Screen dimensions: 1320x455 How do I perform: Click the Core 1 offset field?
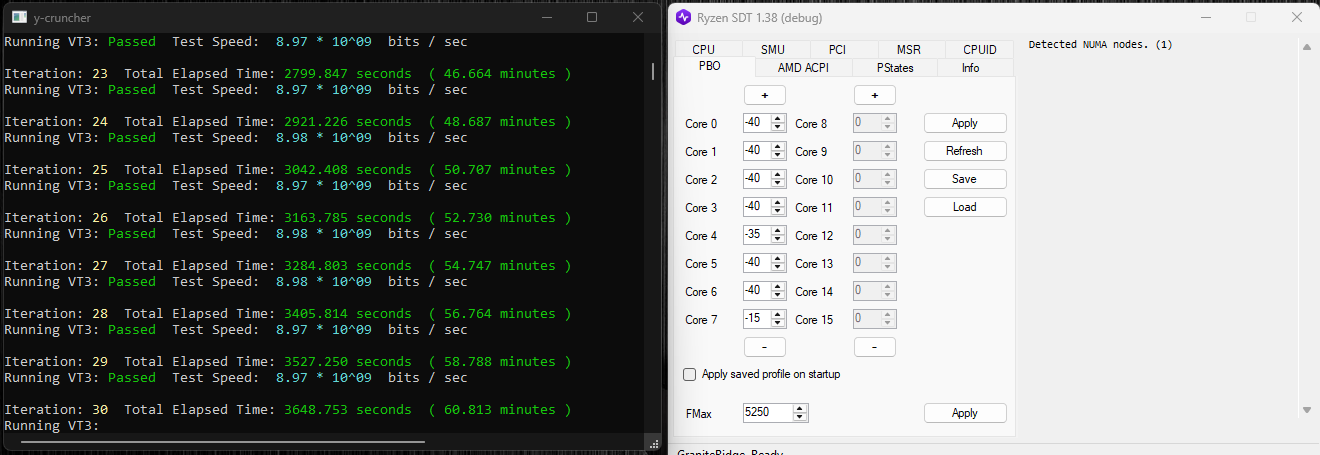click(x=756, y=151)
